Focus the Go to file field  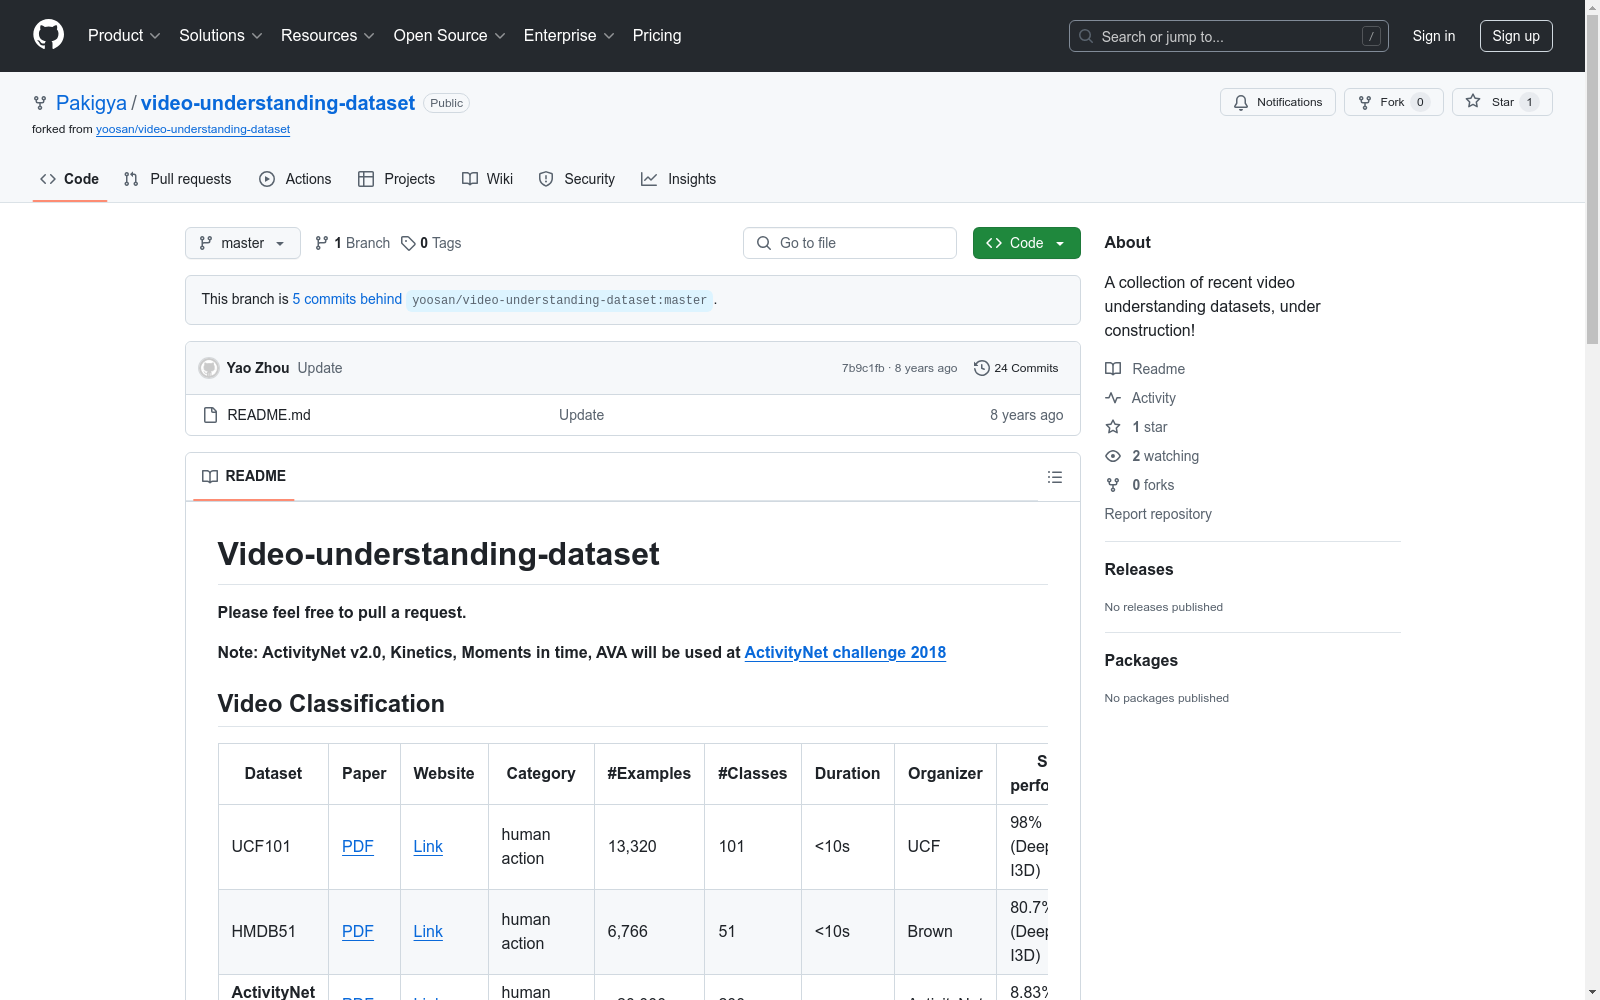[850, 243]
